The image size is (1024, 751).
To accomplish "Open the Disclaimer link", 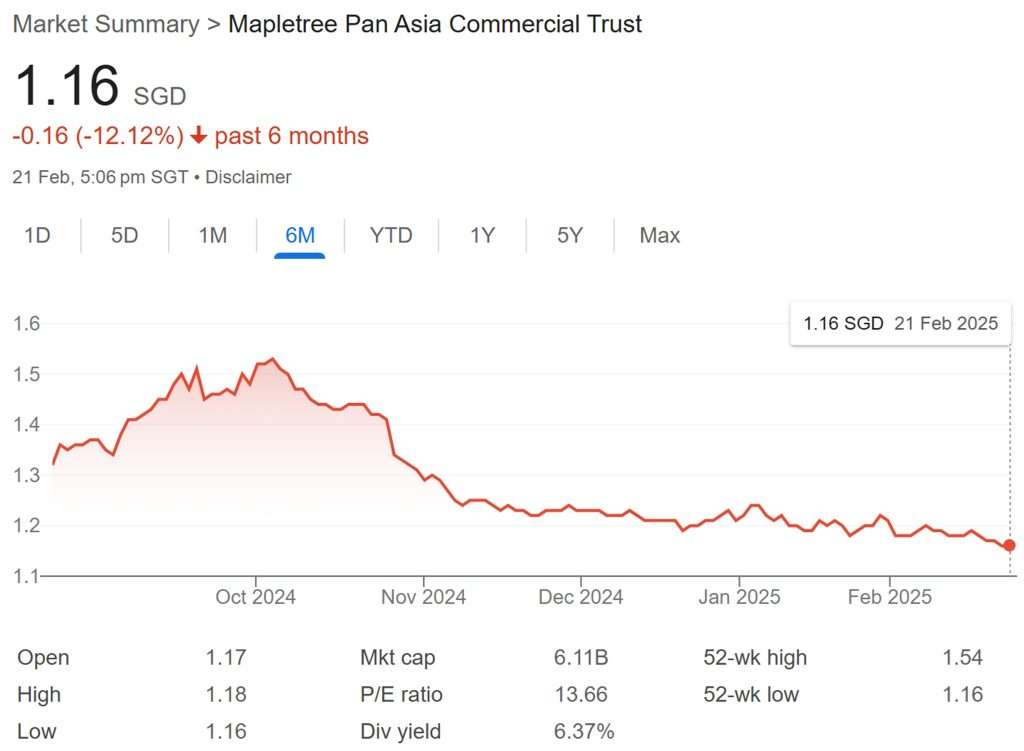I will [x=250, y=177].
